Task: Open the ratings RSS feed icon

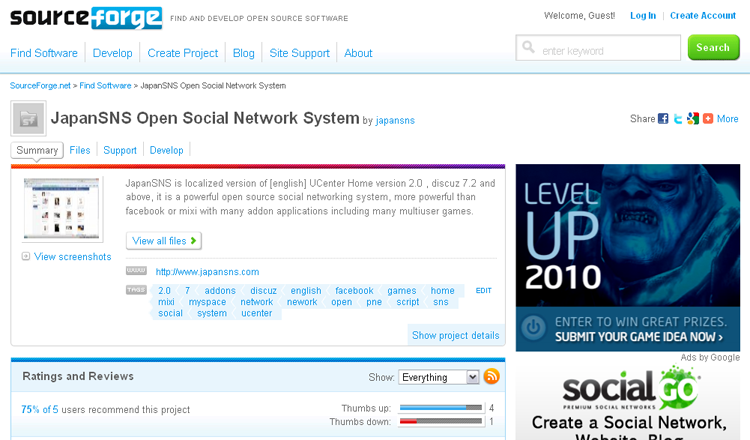Action: pos(491,377)
